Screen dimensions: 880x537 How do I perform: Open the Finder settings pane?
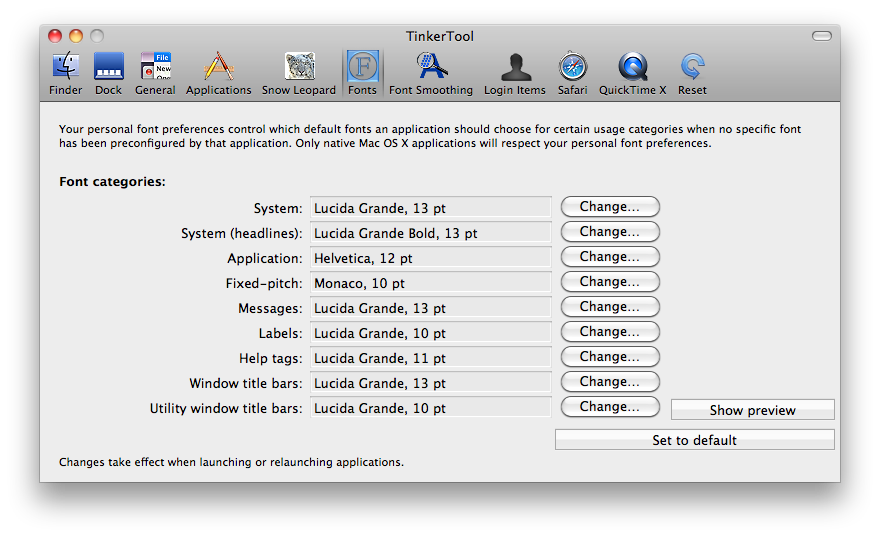tap(66, 74)
